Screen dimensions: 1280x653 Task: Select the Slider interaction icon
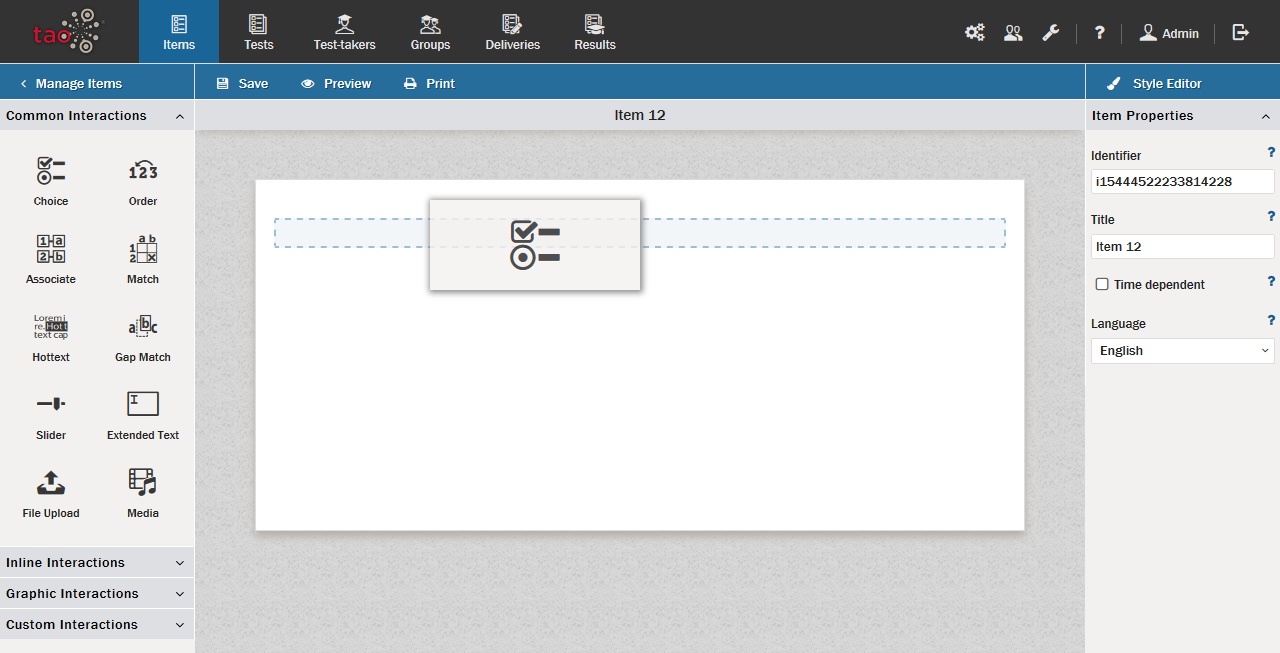point(51,405)
